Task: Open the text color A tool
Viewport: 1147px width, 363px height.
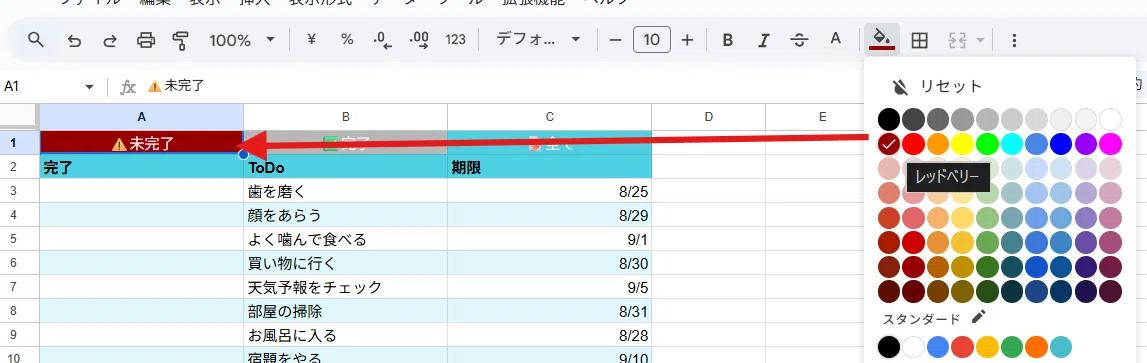Action: tap(835, 40)
